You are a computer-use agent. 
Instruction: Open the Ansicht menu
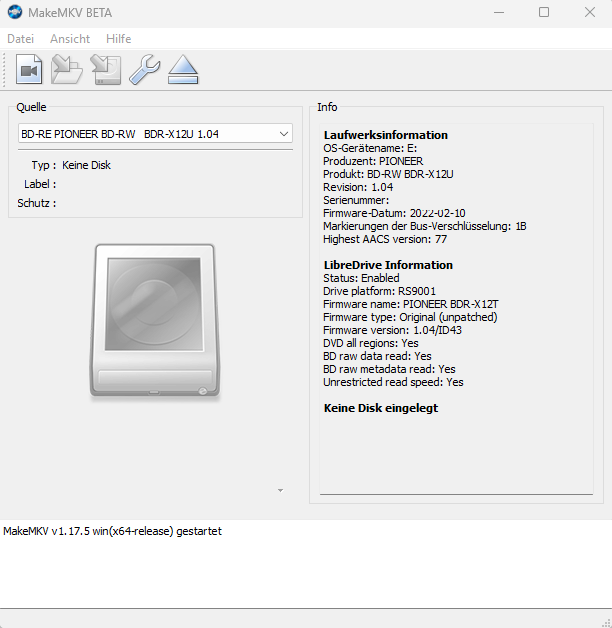[x=70, y=39]
